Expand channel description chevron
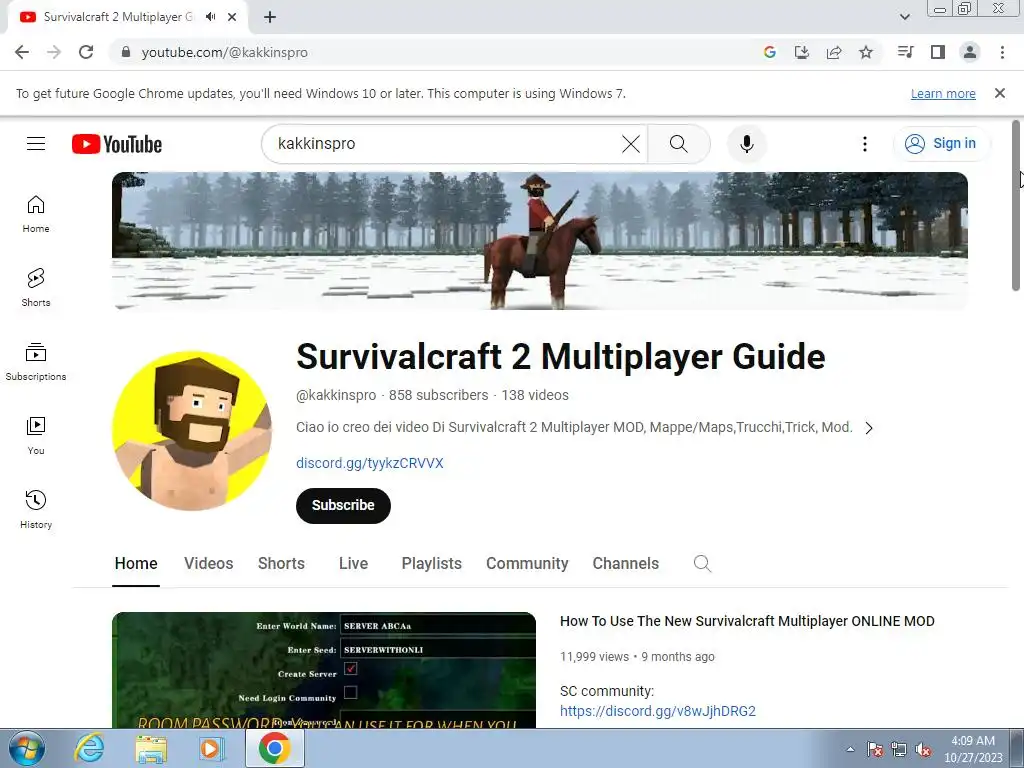Image resolution: width=1024 pixels, height=768 pixels. click(x=869, y=428)
